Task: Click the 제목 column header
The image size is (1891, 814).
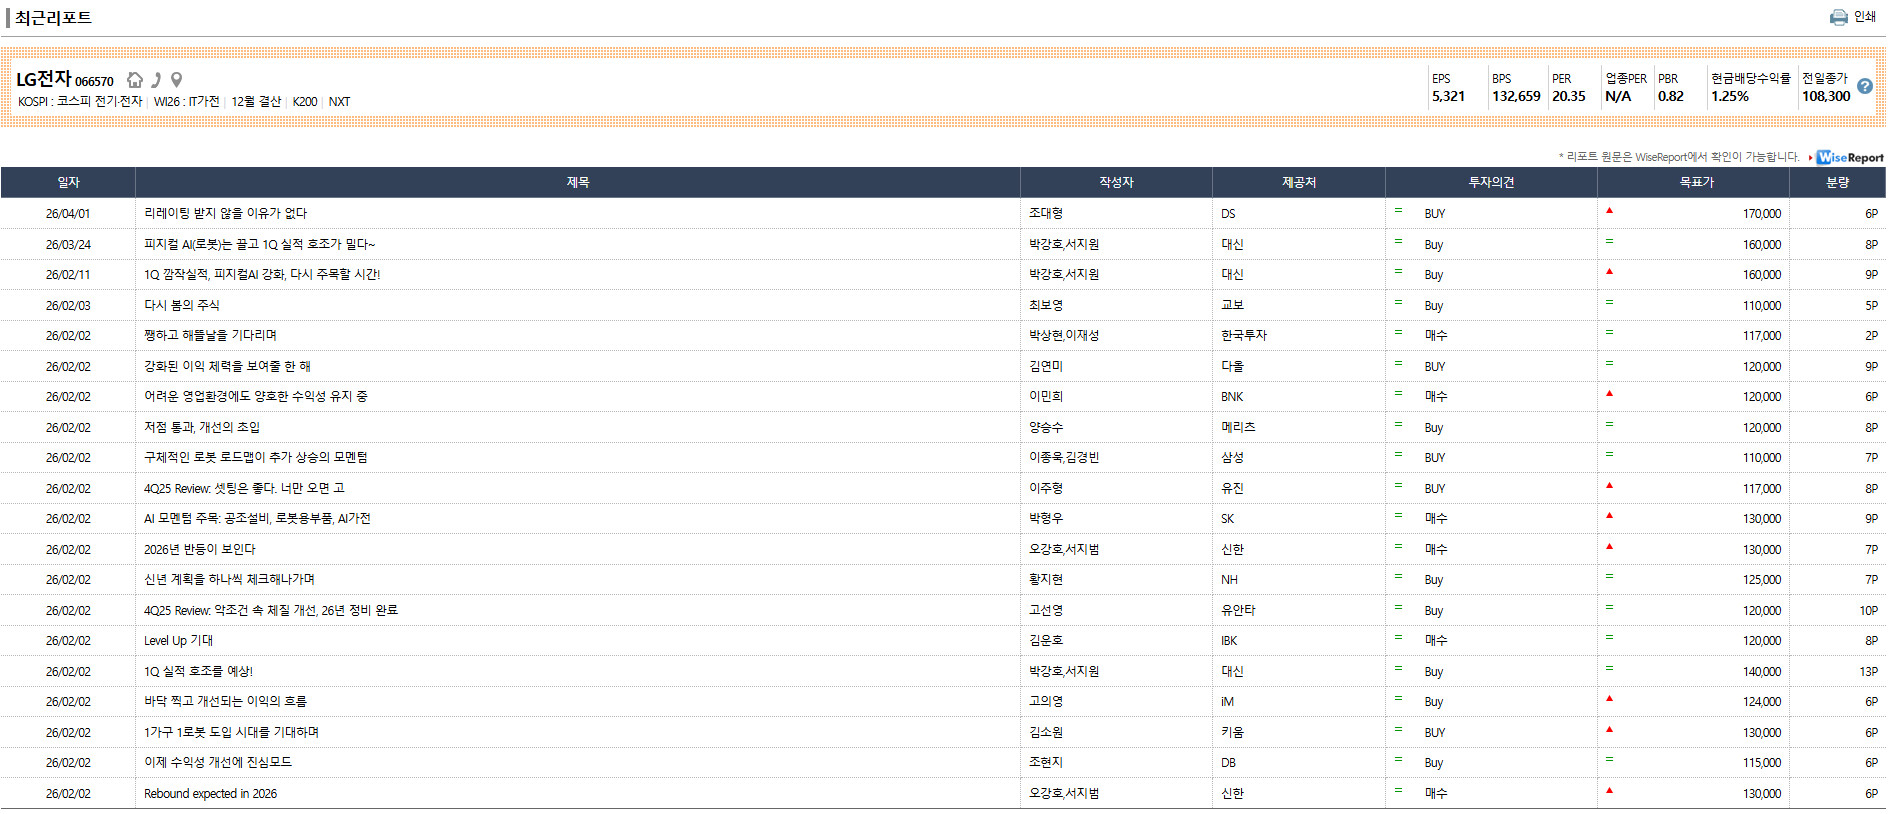Action: point(578,182)
